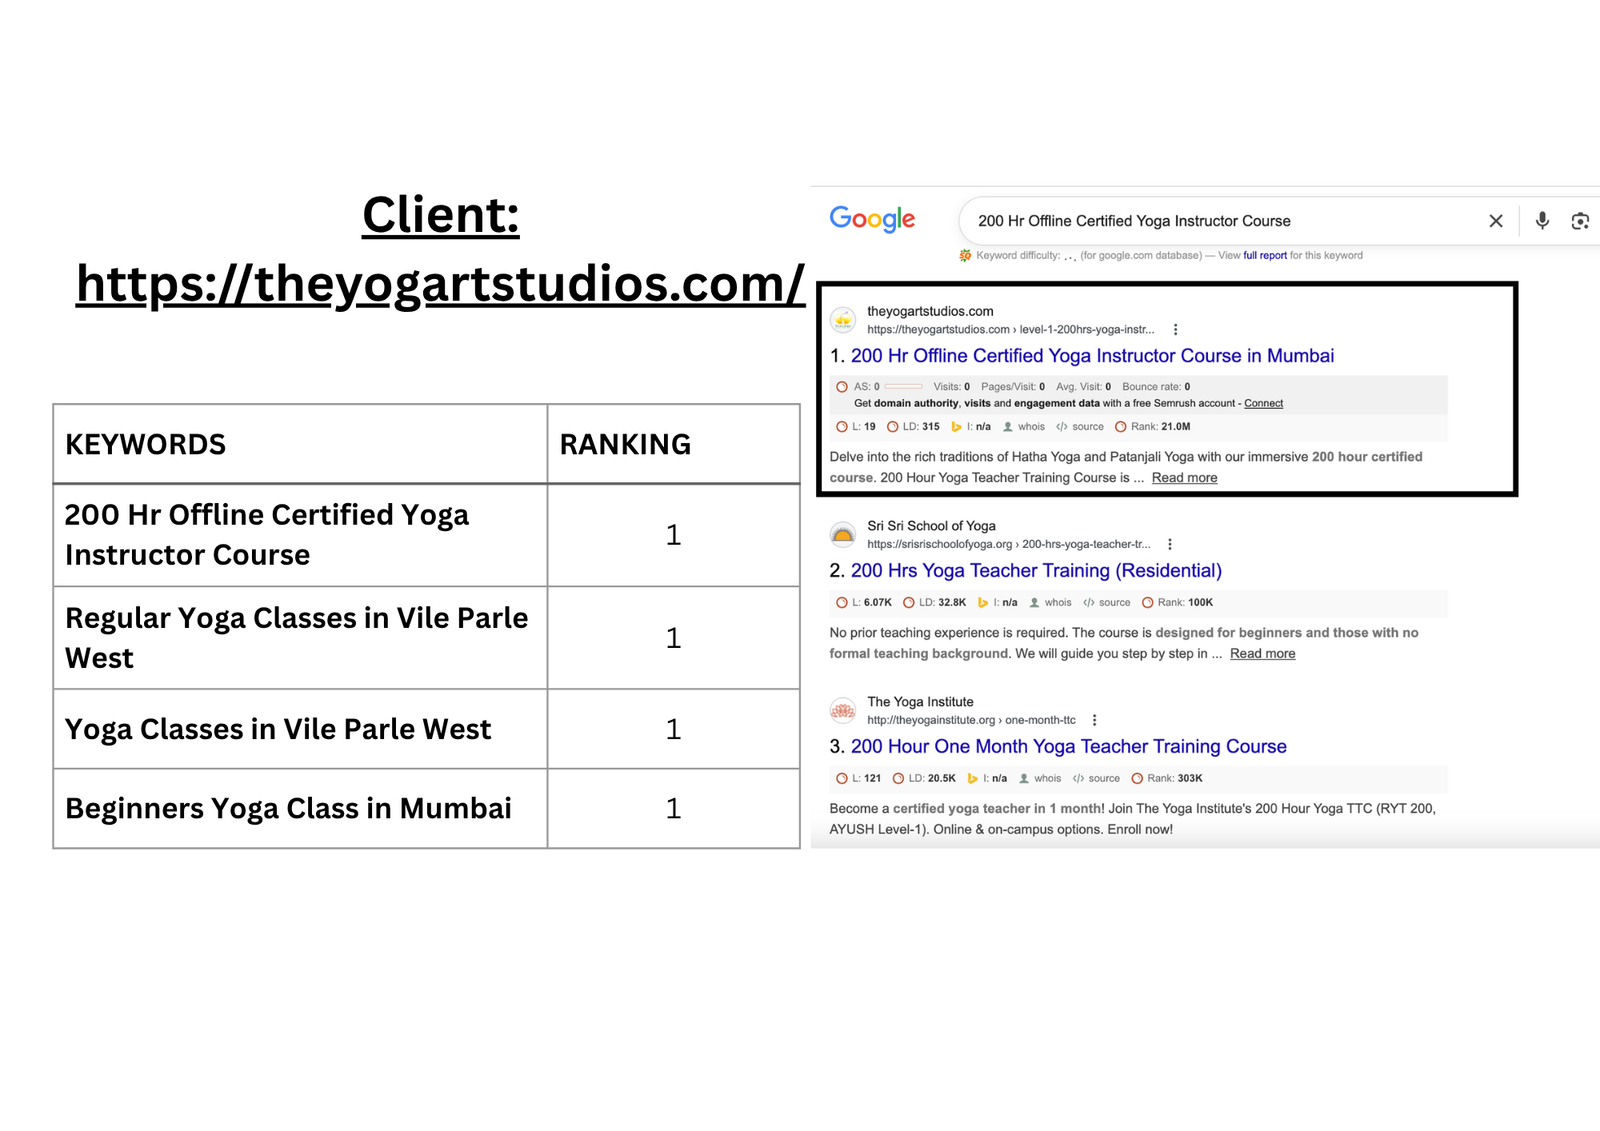Screen dimensions: 1600x1131
Task: Click Sri Sri School of Yoga favicon
Action: coord(843,535)
